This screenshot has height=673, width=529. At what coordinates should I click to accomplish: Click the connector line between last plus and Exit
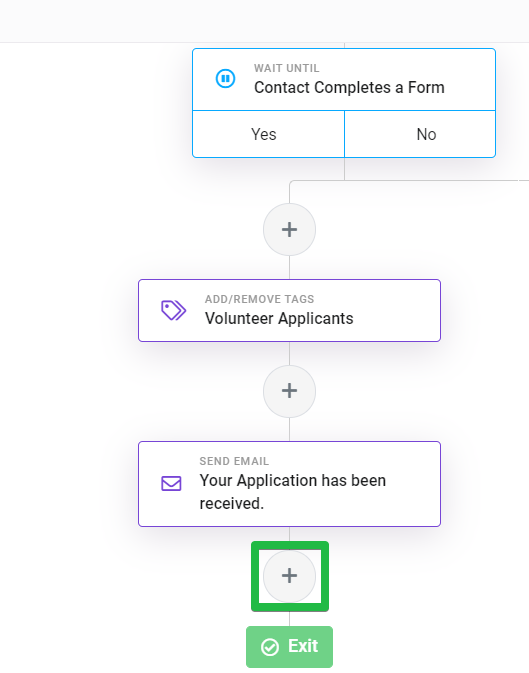(x=289, y=618)
